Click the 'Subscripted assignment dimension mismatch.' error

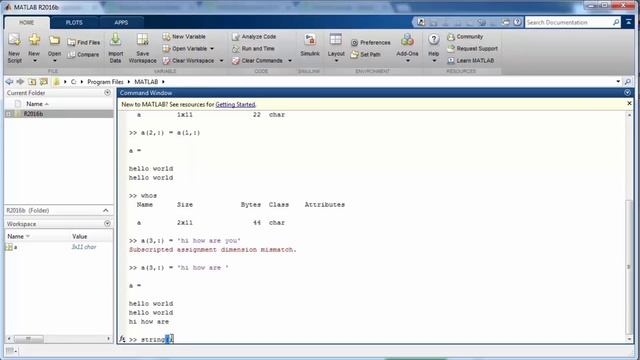pyautogui.click(x=213, y=250)
